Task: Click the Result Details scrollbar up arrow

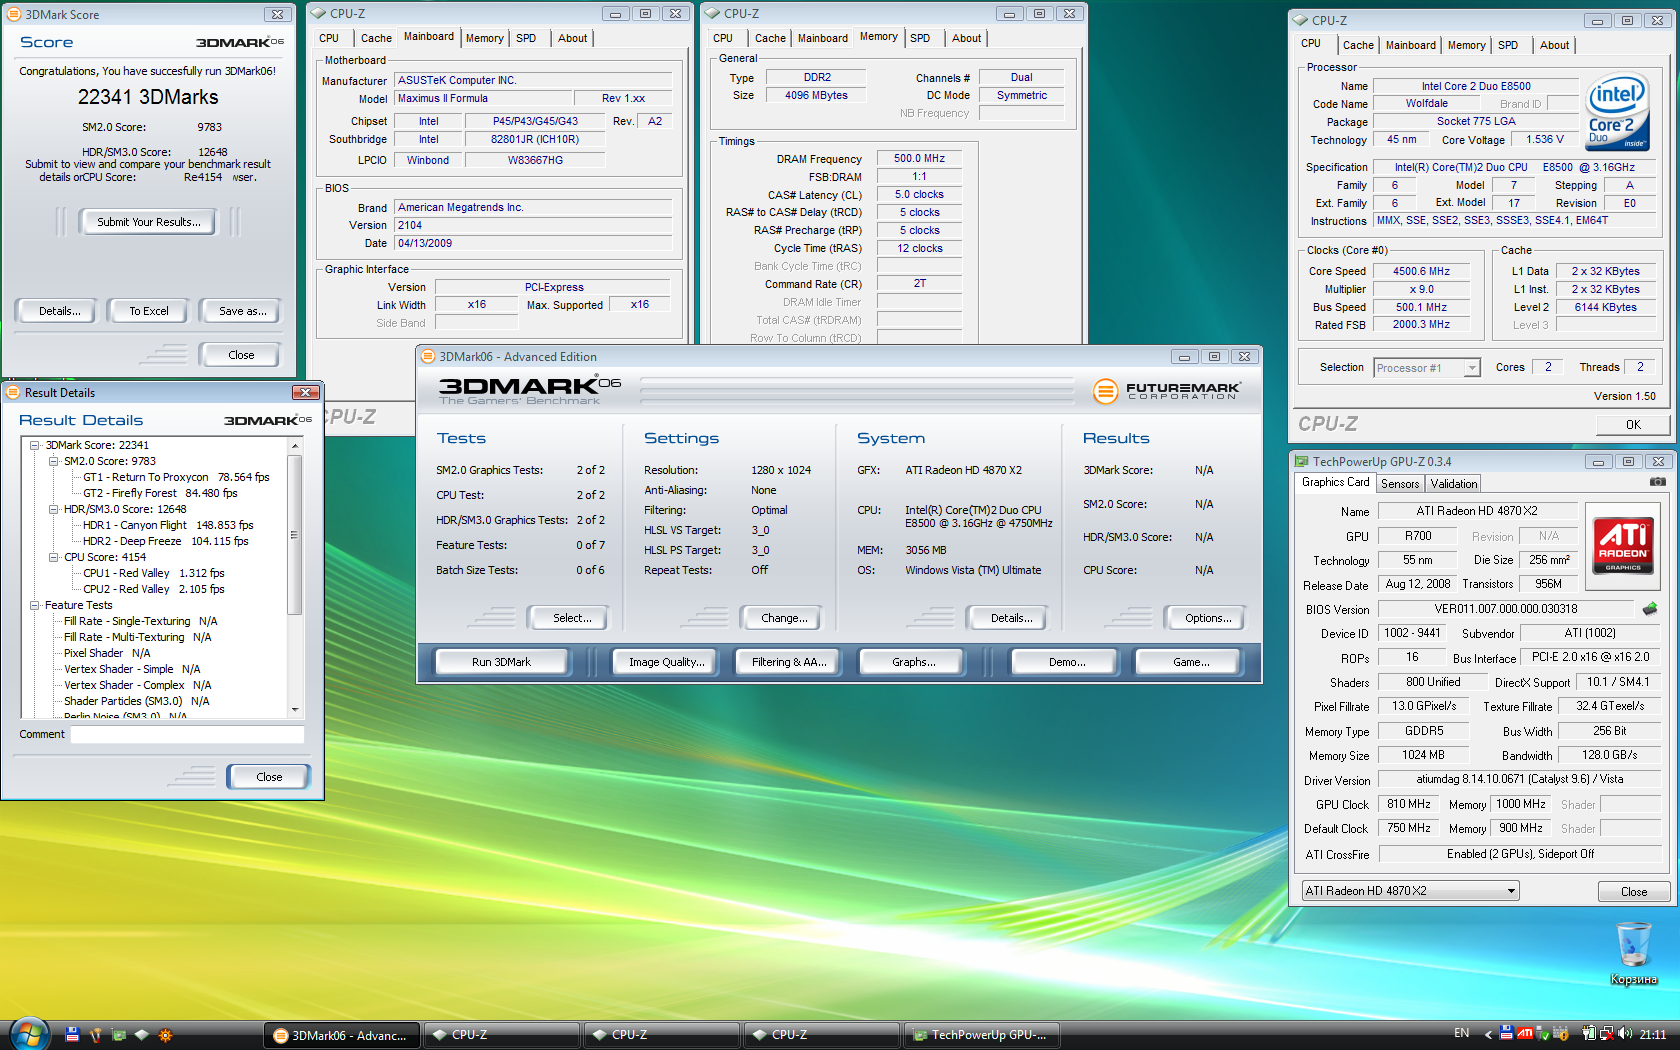Action: [295, 446]
